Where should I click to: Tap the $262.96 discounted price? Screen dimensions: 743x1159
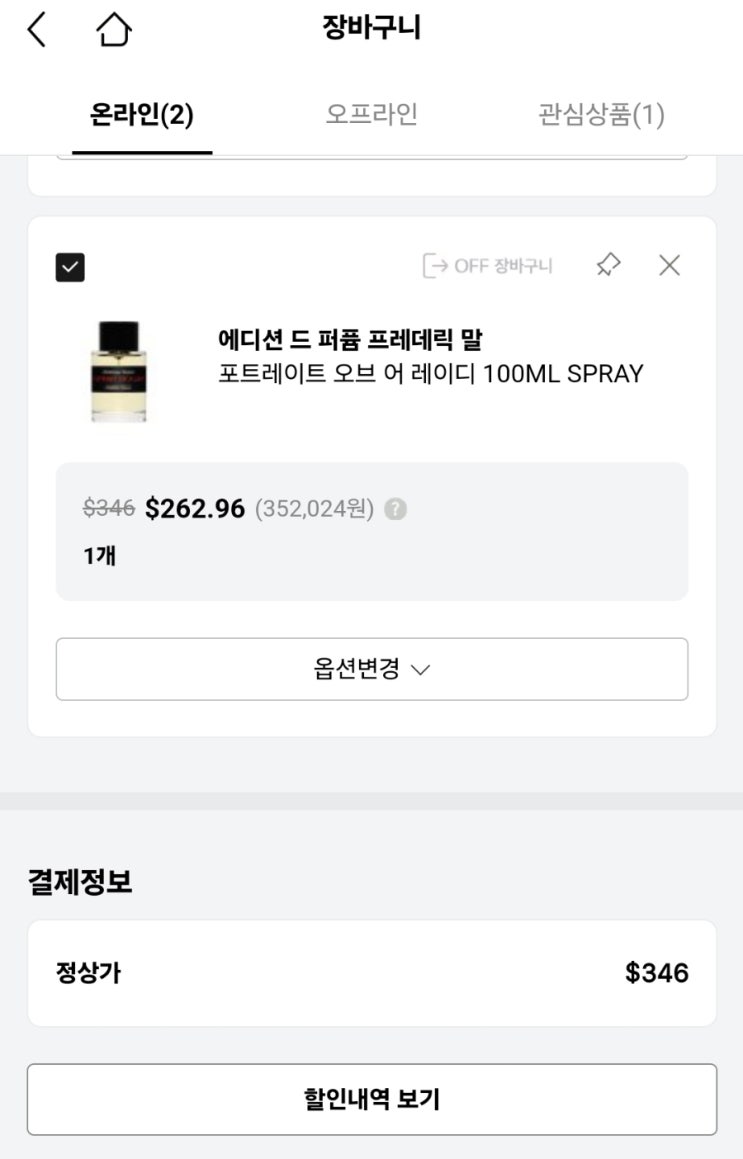click(x=194, y=509)
